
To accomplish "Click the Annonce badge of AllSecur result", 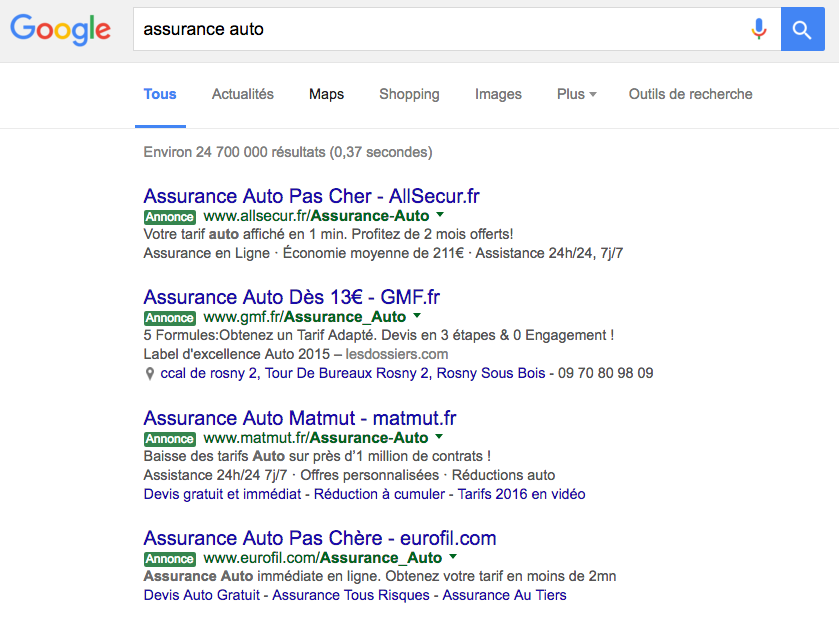I will [170, 217].
